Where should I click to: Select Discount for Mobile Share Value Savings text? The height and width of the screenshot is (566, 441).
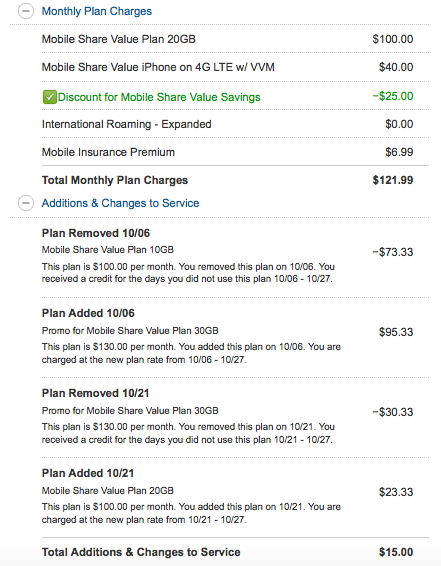pyautogui.click(x=159, y=97)
